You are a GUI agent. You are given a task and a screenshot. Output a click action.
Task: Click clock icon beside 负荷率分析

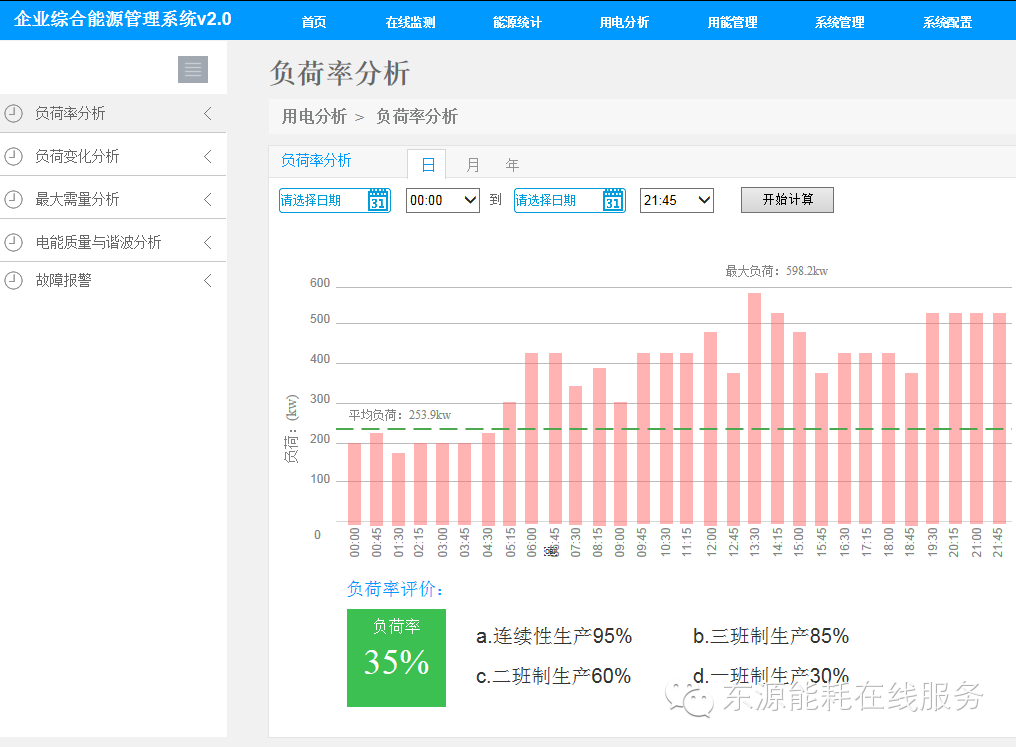[x=13, y=113]
